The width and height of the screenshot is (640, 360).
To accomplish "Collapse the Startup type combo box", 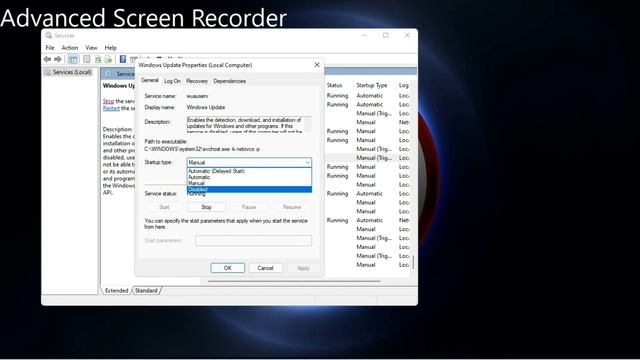I will pos(307,162).
